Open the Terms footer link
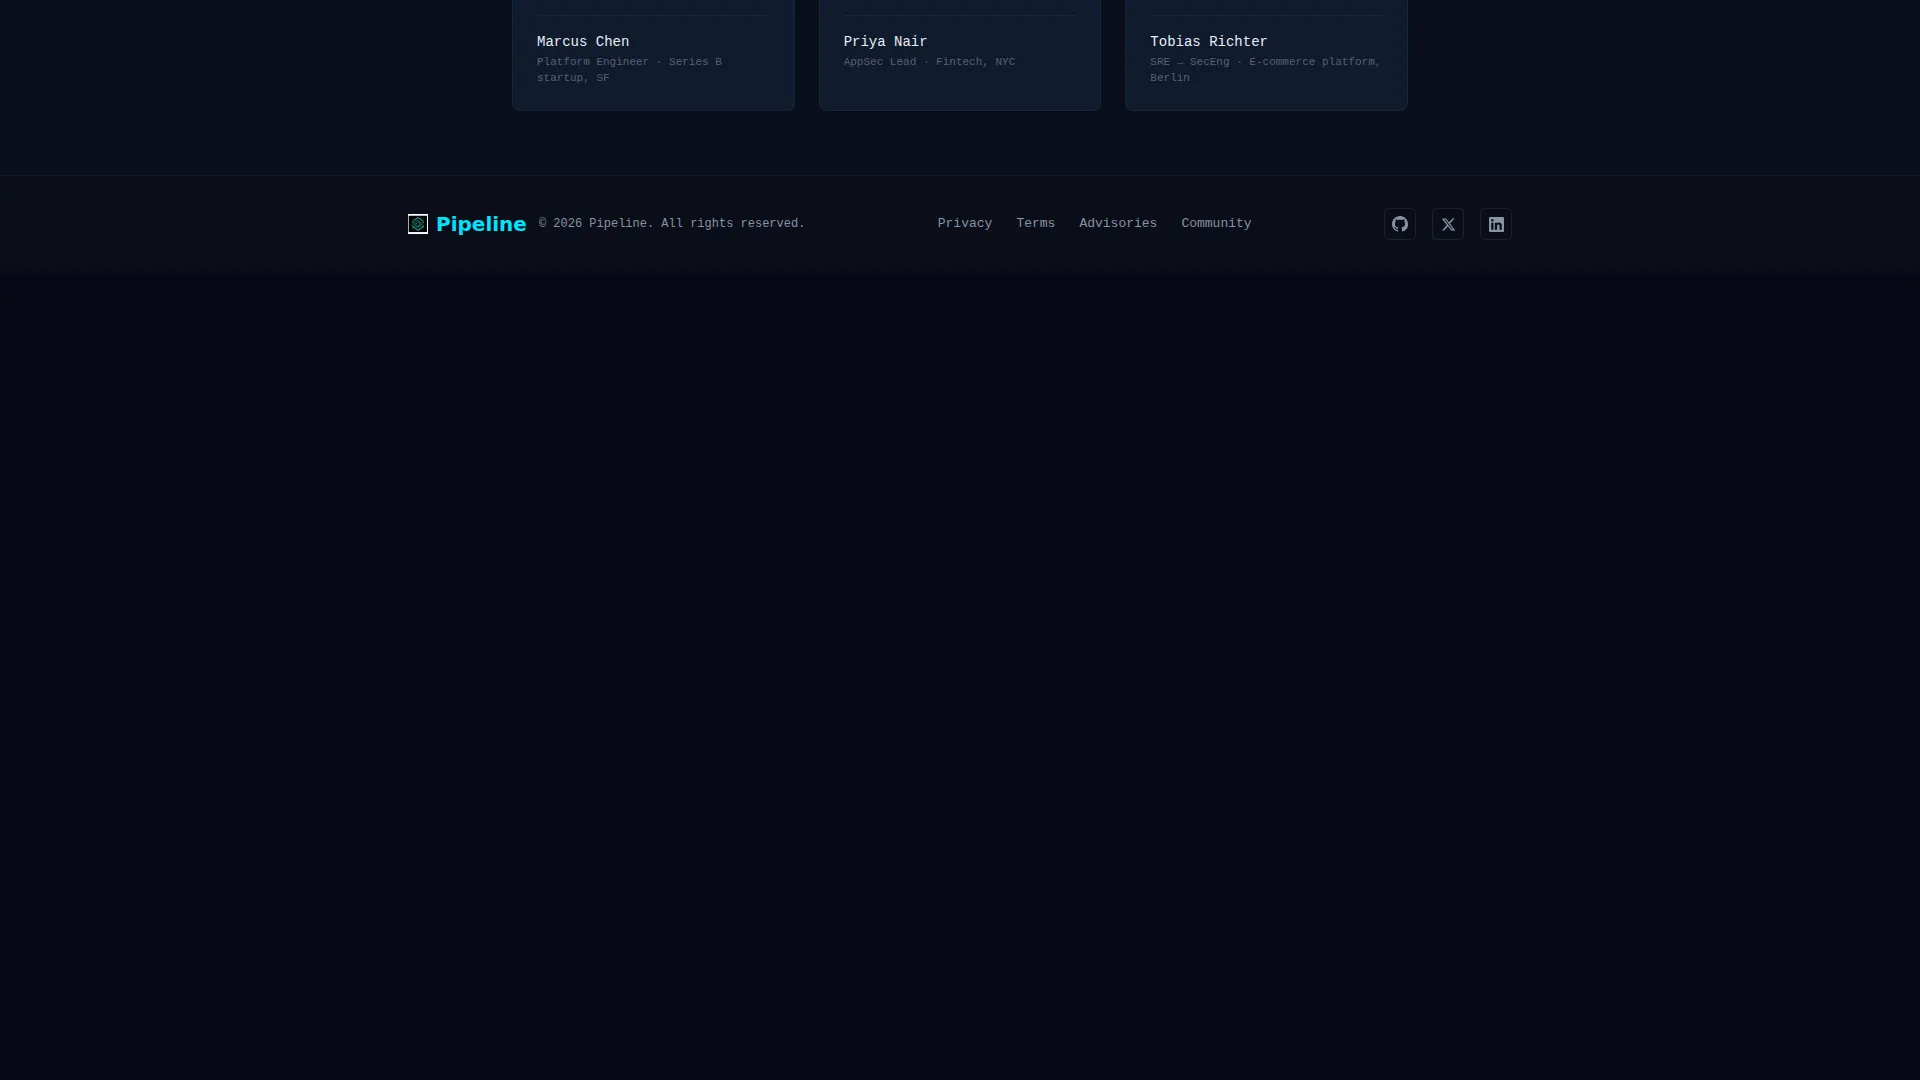 point(1035,223)
